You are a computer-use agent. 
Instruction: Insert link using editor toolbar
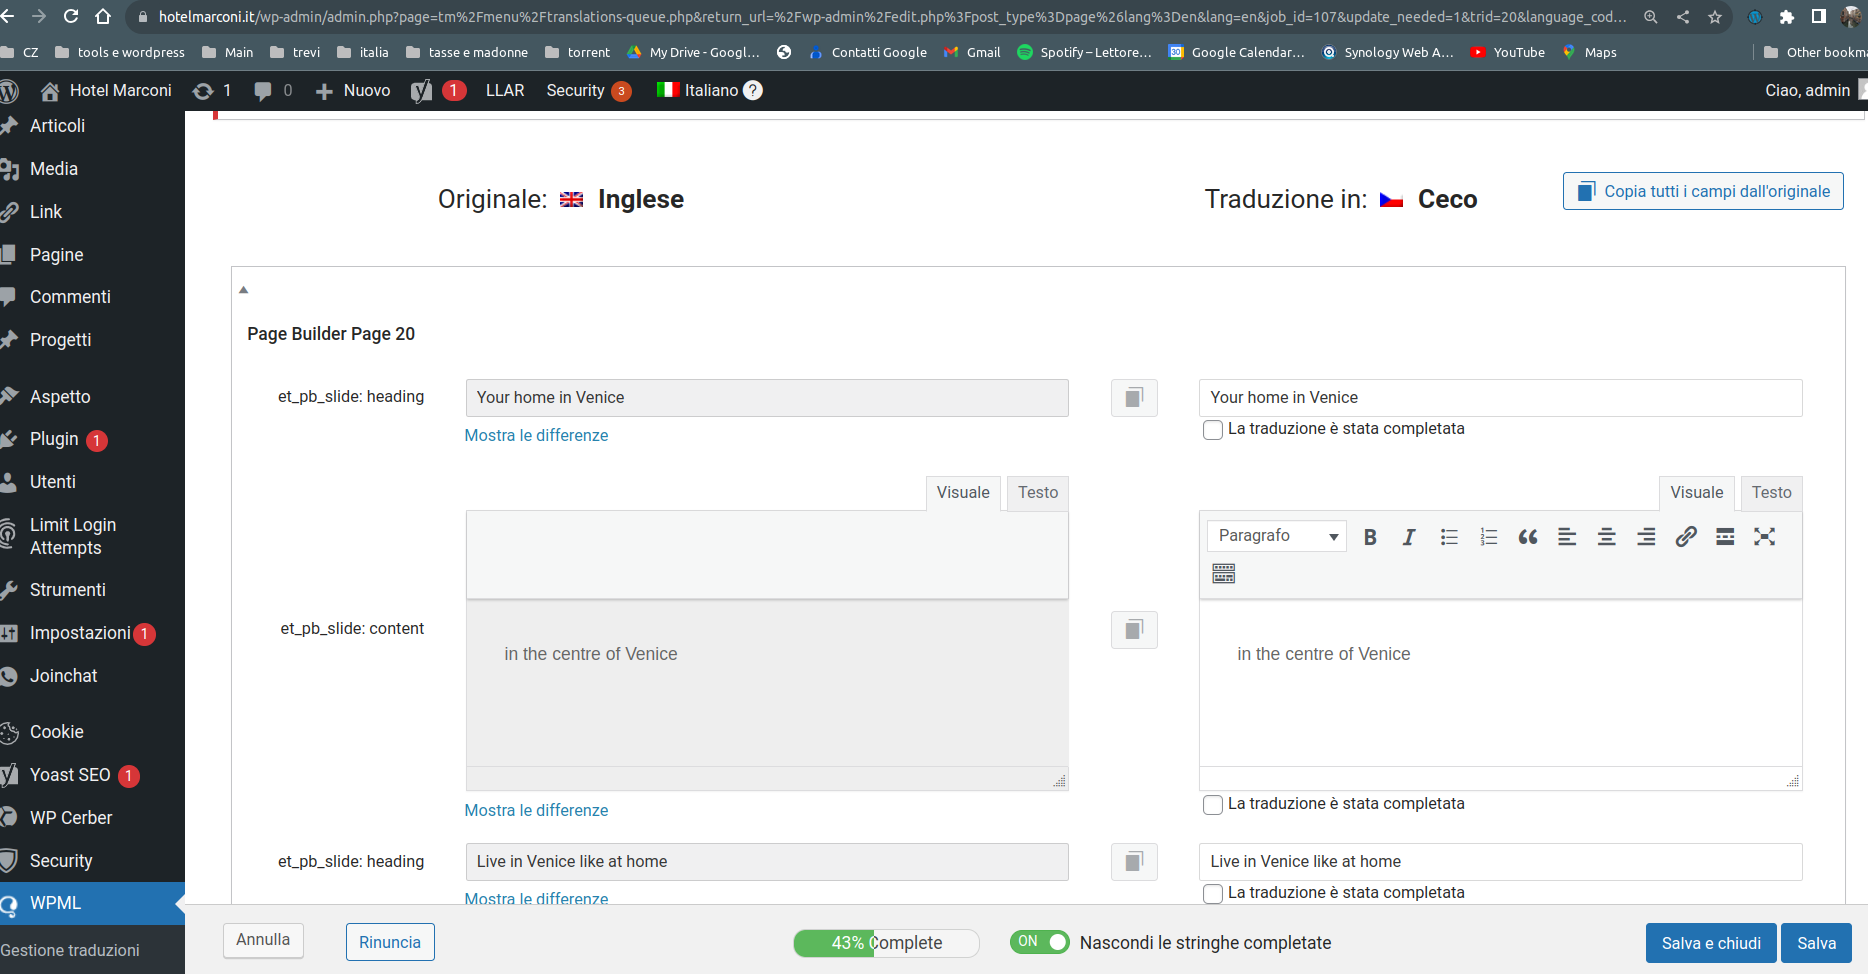click(1686, 537)
